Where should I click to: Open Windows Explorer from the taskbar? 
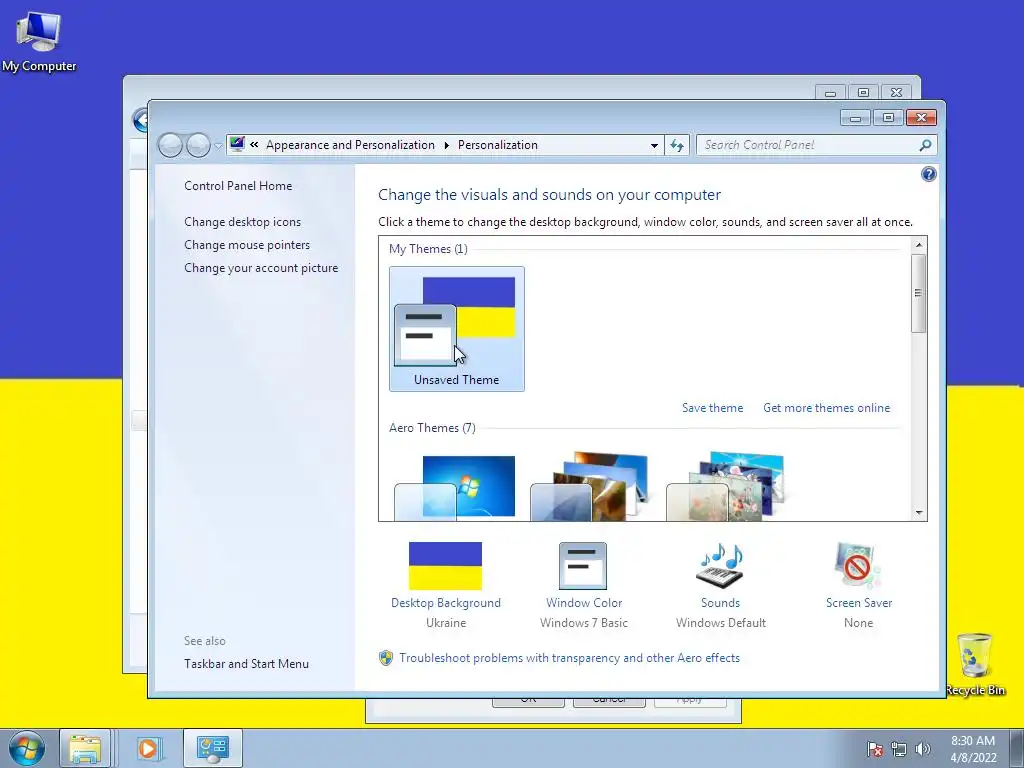86,748
